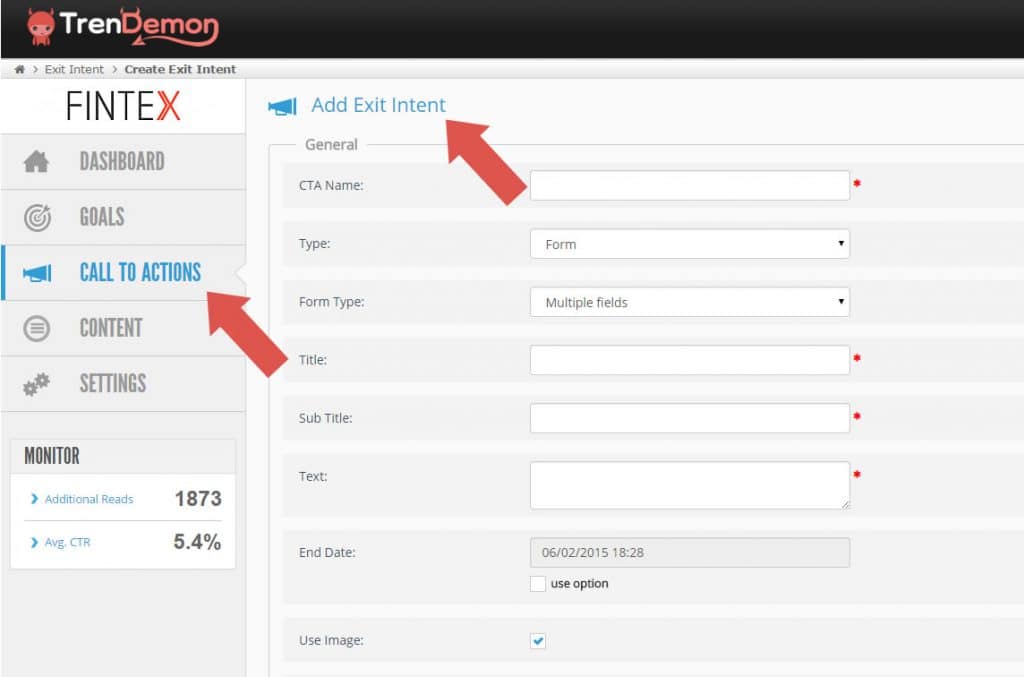Click the Settings gears icon

37,384
